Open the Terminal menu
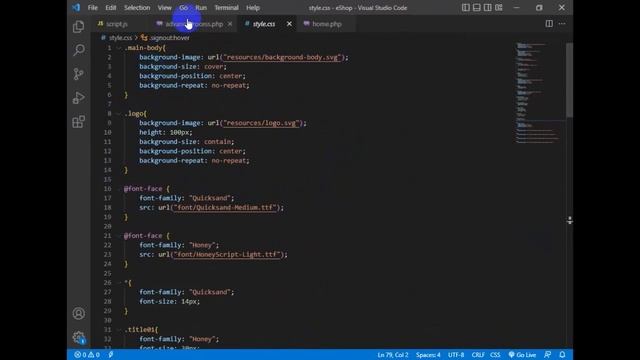640x360 pixels. coord(227,8)
